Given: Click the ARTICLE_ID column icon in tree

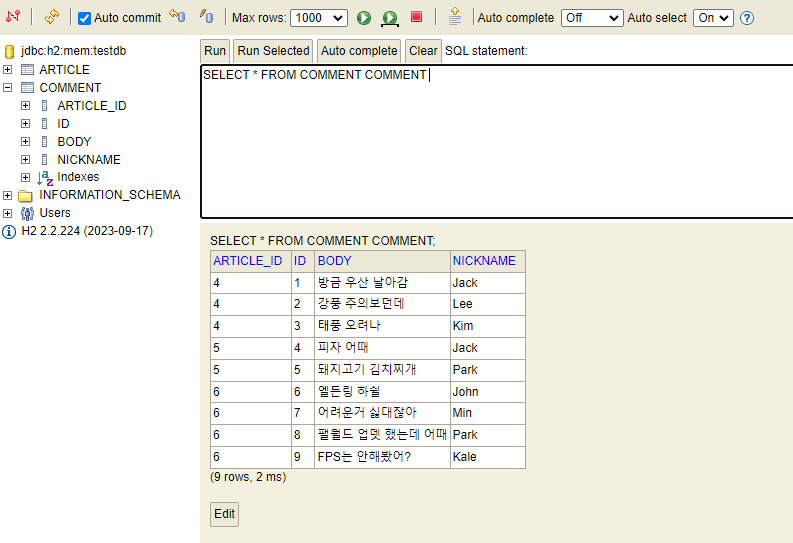Looking at the screenshot, I should 45,106.
